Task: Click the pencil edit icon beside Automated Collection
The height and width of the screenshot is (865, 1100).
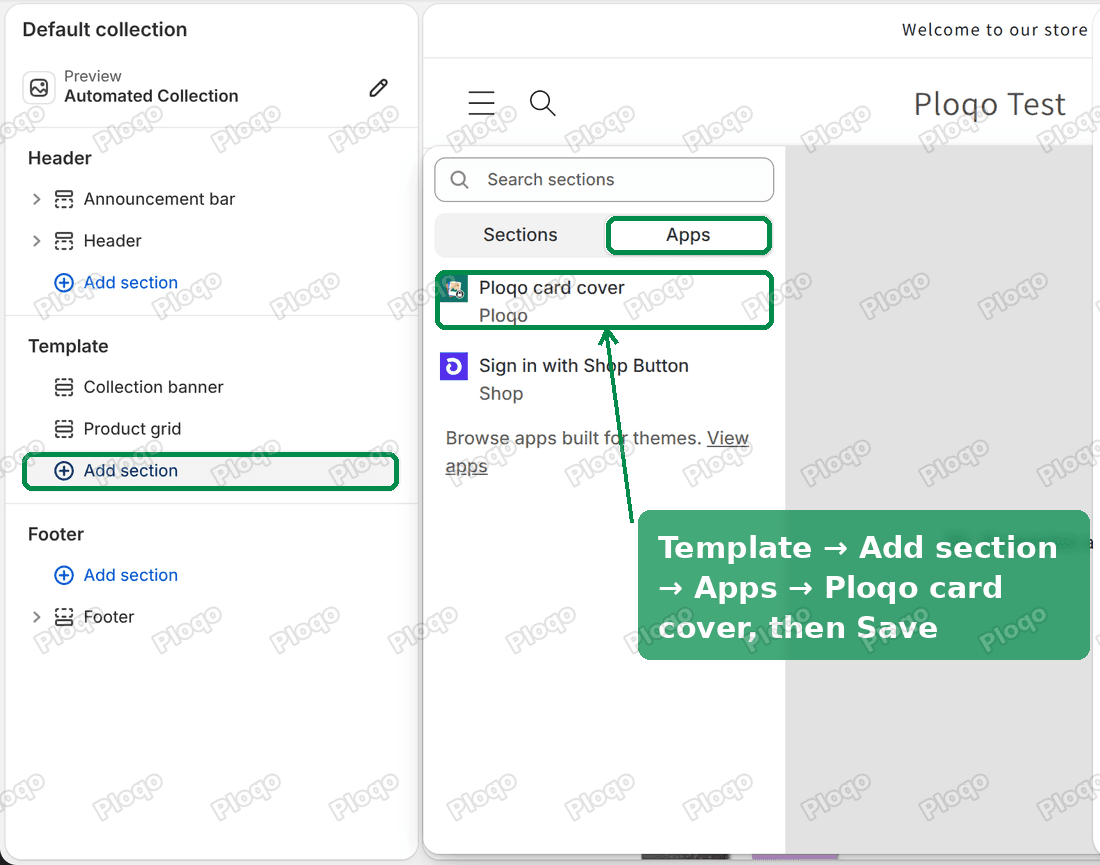Action: click(x=379, y=88)
